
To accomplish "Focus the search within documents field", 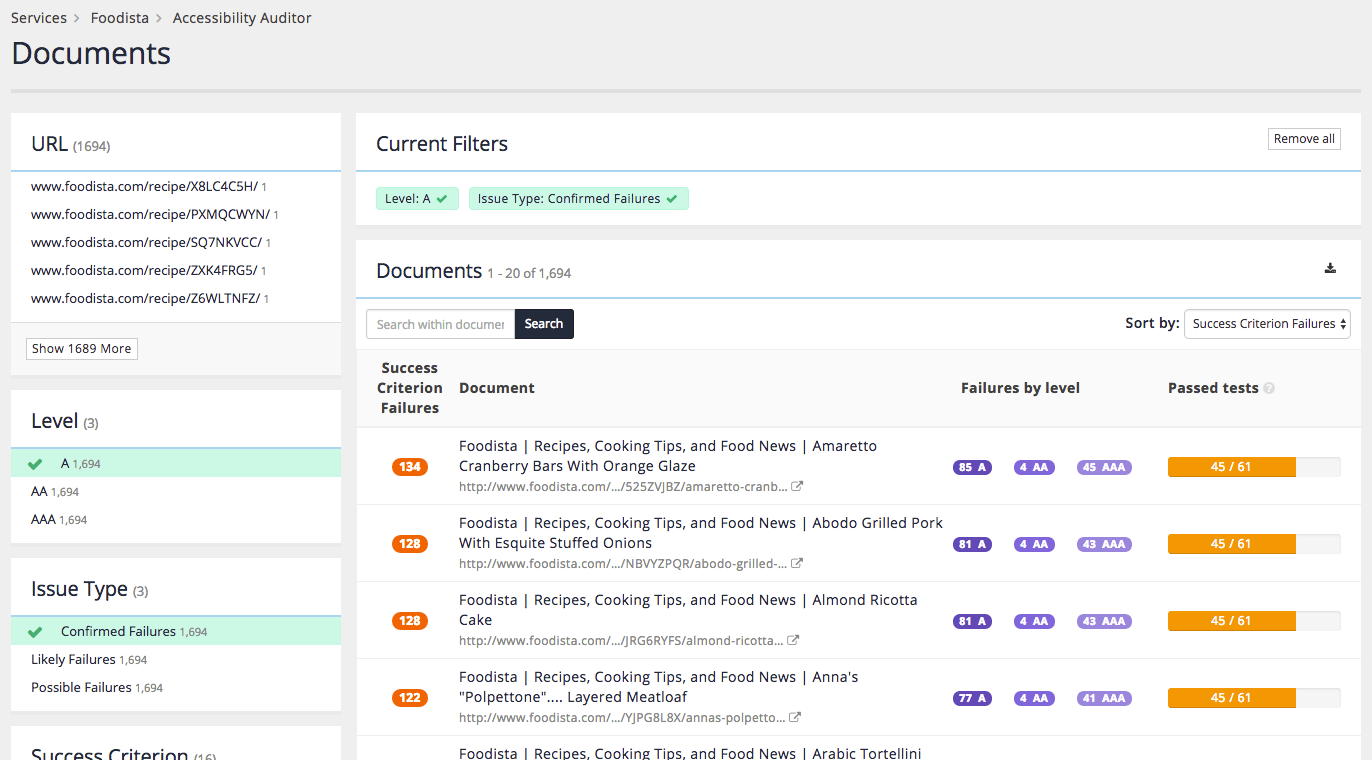I will 441,324.
